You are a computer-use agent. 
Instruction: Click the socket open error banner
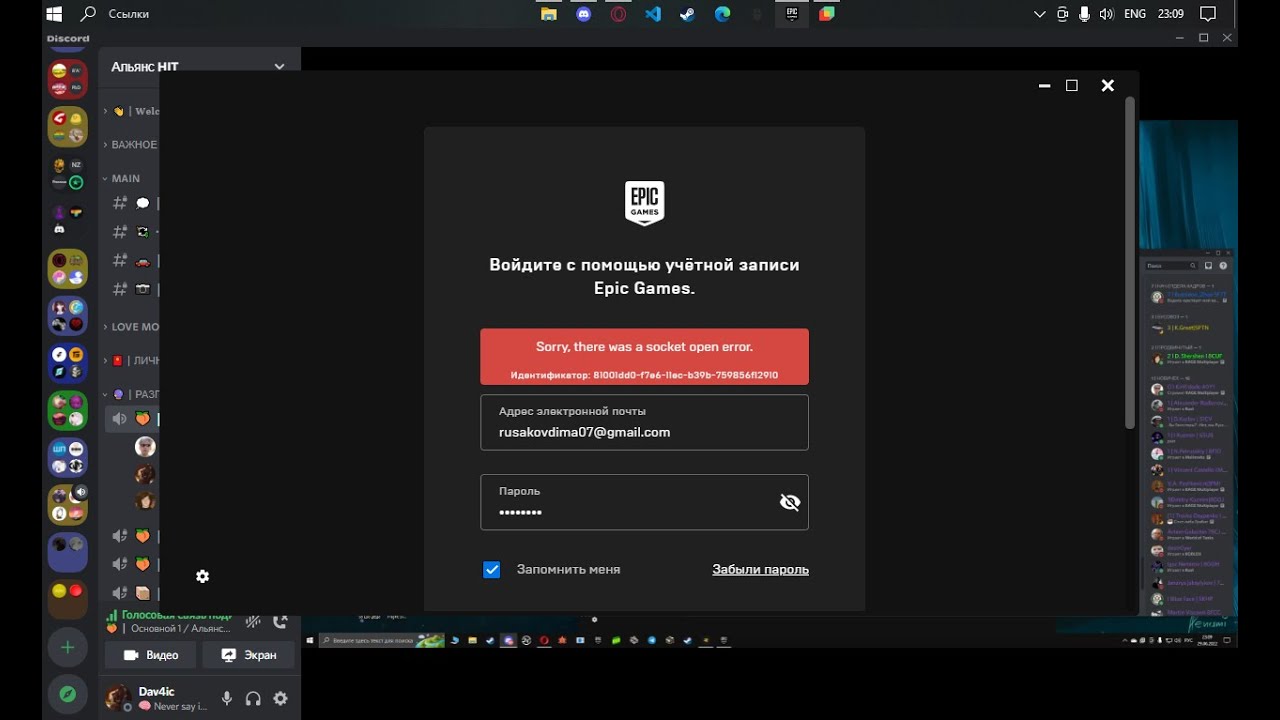(644, 357)
